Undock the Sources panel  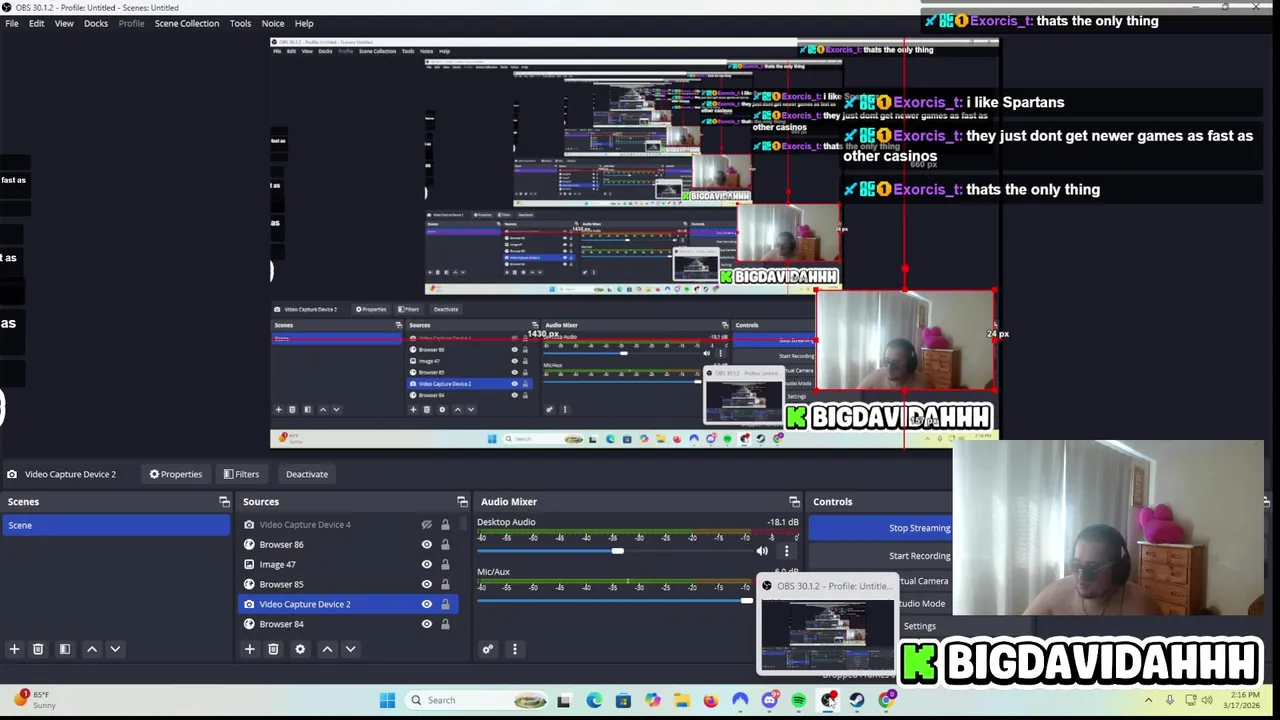(x=462, y=502)
